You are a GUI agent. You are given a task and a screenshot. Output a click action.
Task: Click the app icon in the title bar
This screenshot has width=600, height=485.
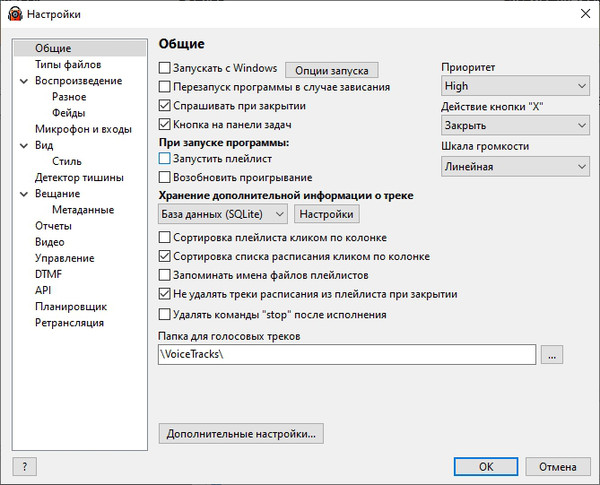point(13,14)
